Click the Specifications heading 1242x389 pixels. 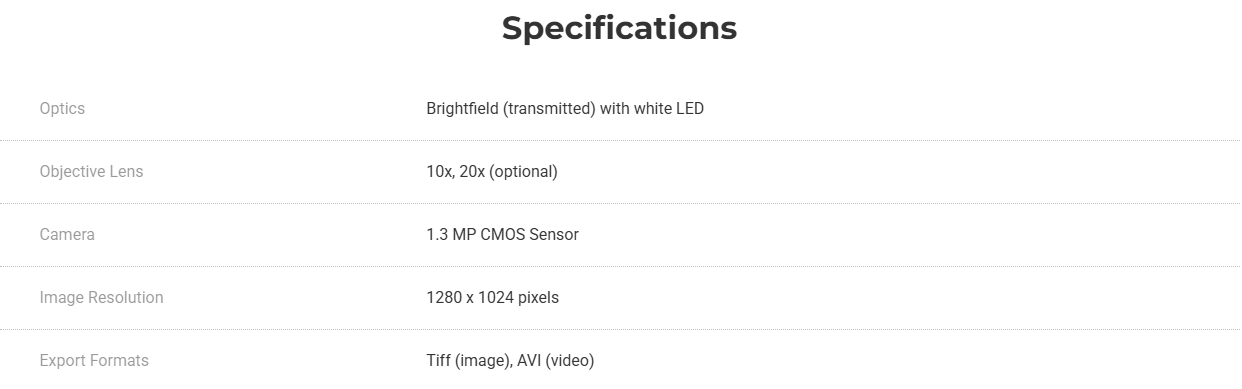pyautogui.click(x=619, y=29)
